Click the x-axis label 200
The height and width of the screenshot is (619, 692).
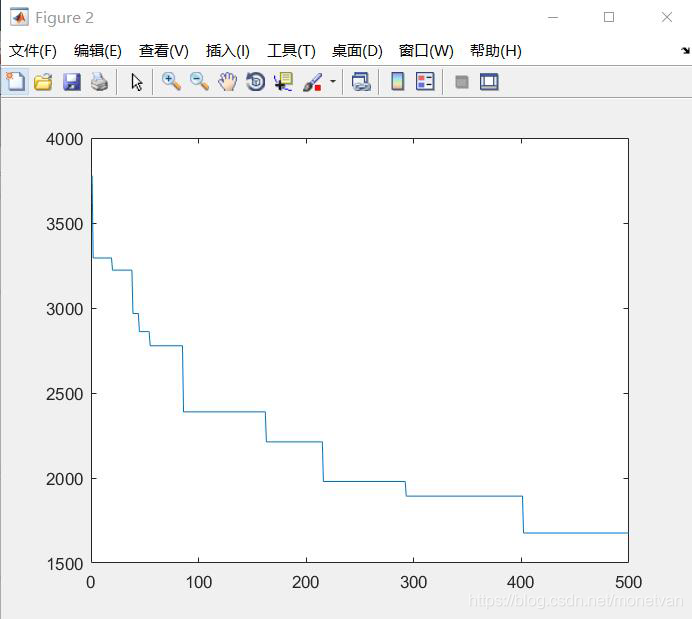[x=305, y=582]
